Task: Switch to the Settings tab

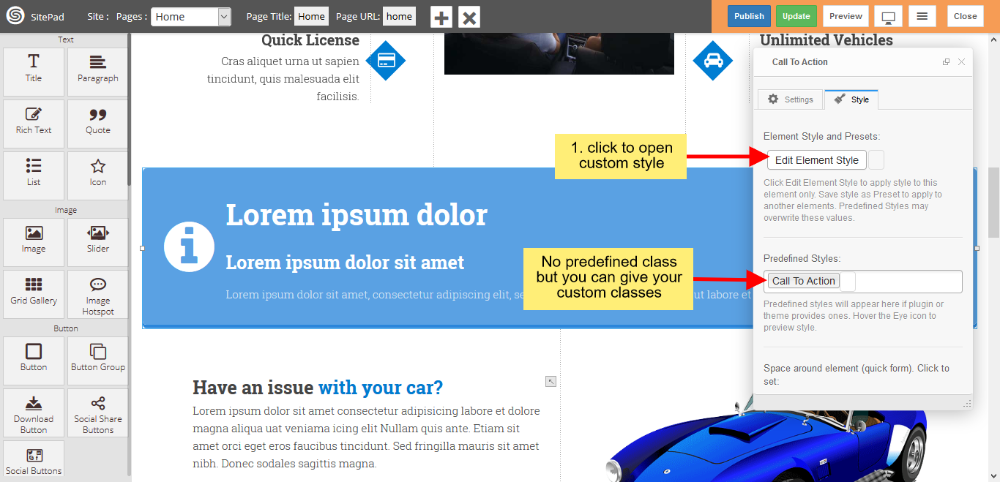Action: tap(790, 99)
